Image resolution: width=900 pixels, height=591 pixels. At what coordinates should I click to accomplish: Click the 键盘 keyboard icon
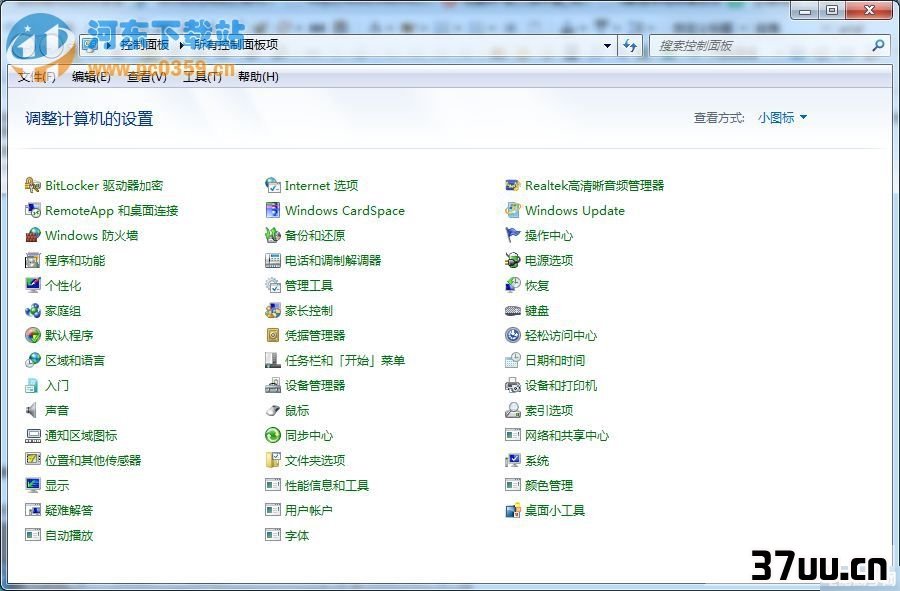(x=513, y=310)
